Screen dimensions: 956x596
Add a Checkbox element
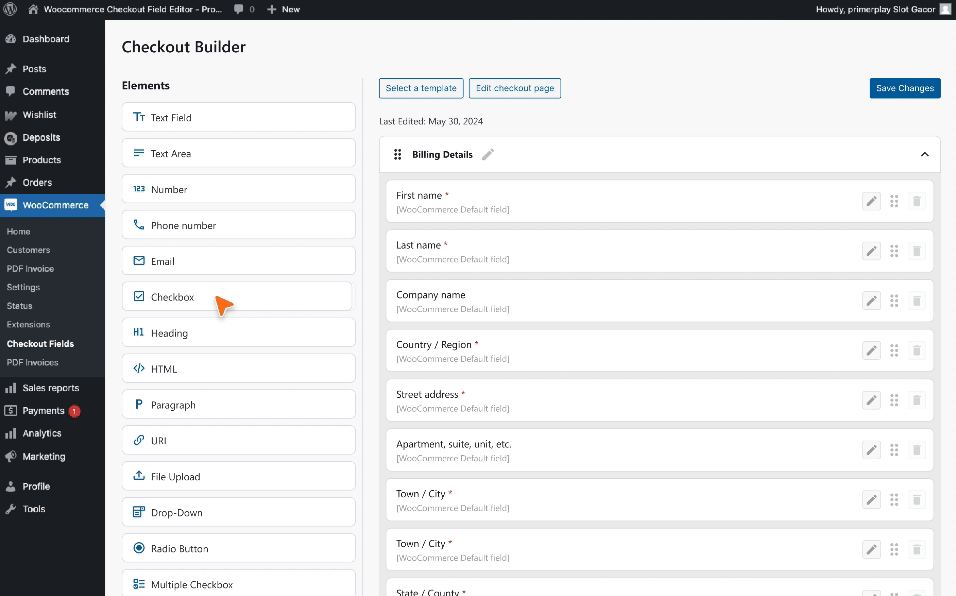tap(238, 297)
